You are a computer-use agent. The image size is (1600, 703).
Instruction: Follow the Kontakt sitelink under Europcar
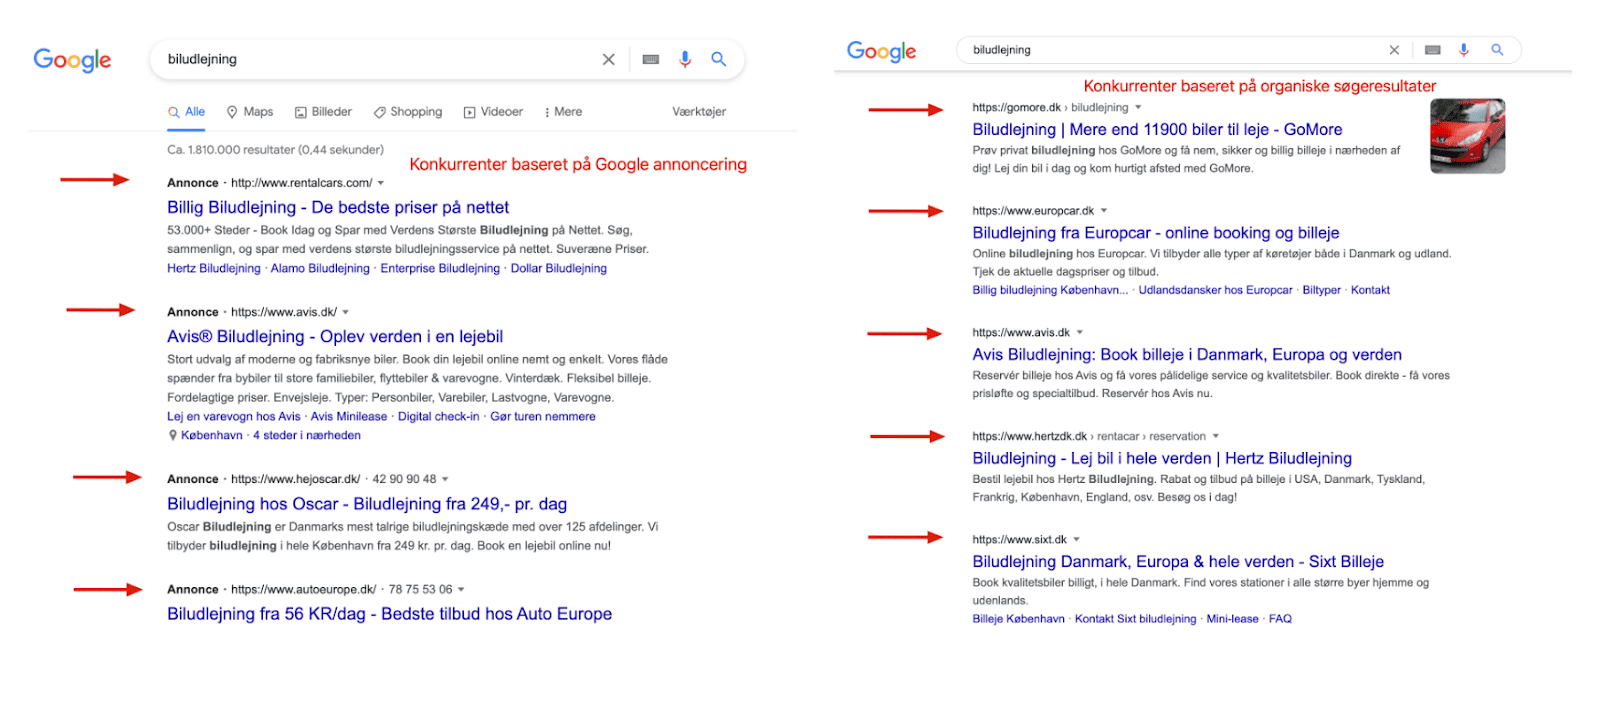click(x=1370, y=291)
